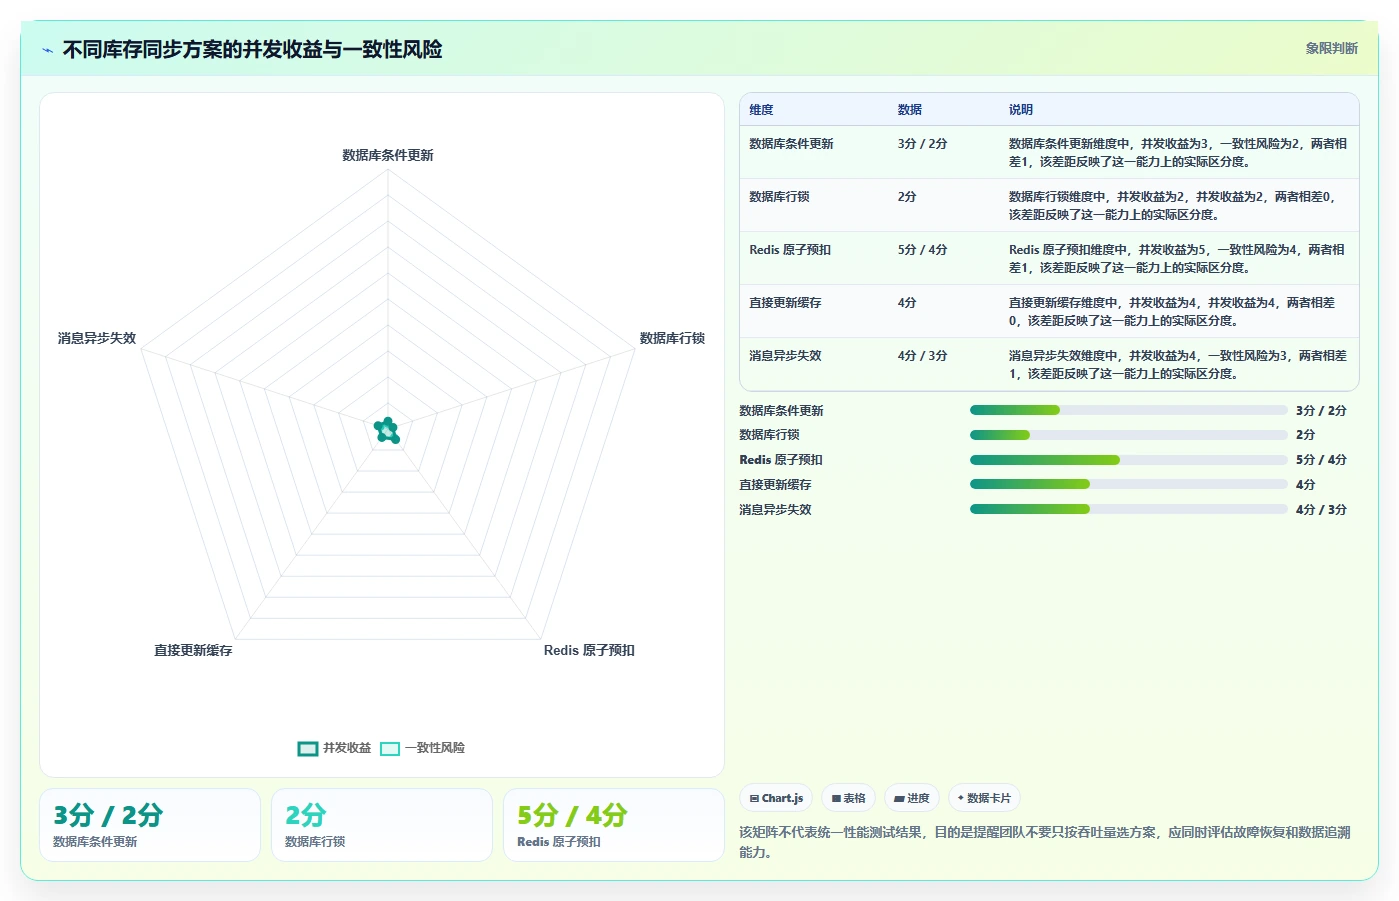This screenshot has width=1399, height=901.
Task: Click the 象限判断 tag in the header
Action: point(1331,48)
